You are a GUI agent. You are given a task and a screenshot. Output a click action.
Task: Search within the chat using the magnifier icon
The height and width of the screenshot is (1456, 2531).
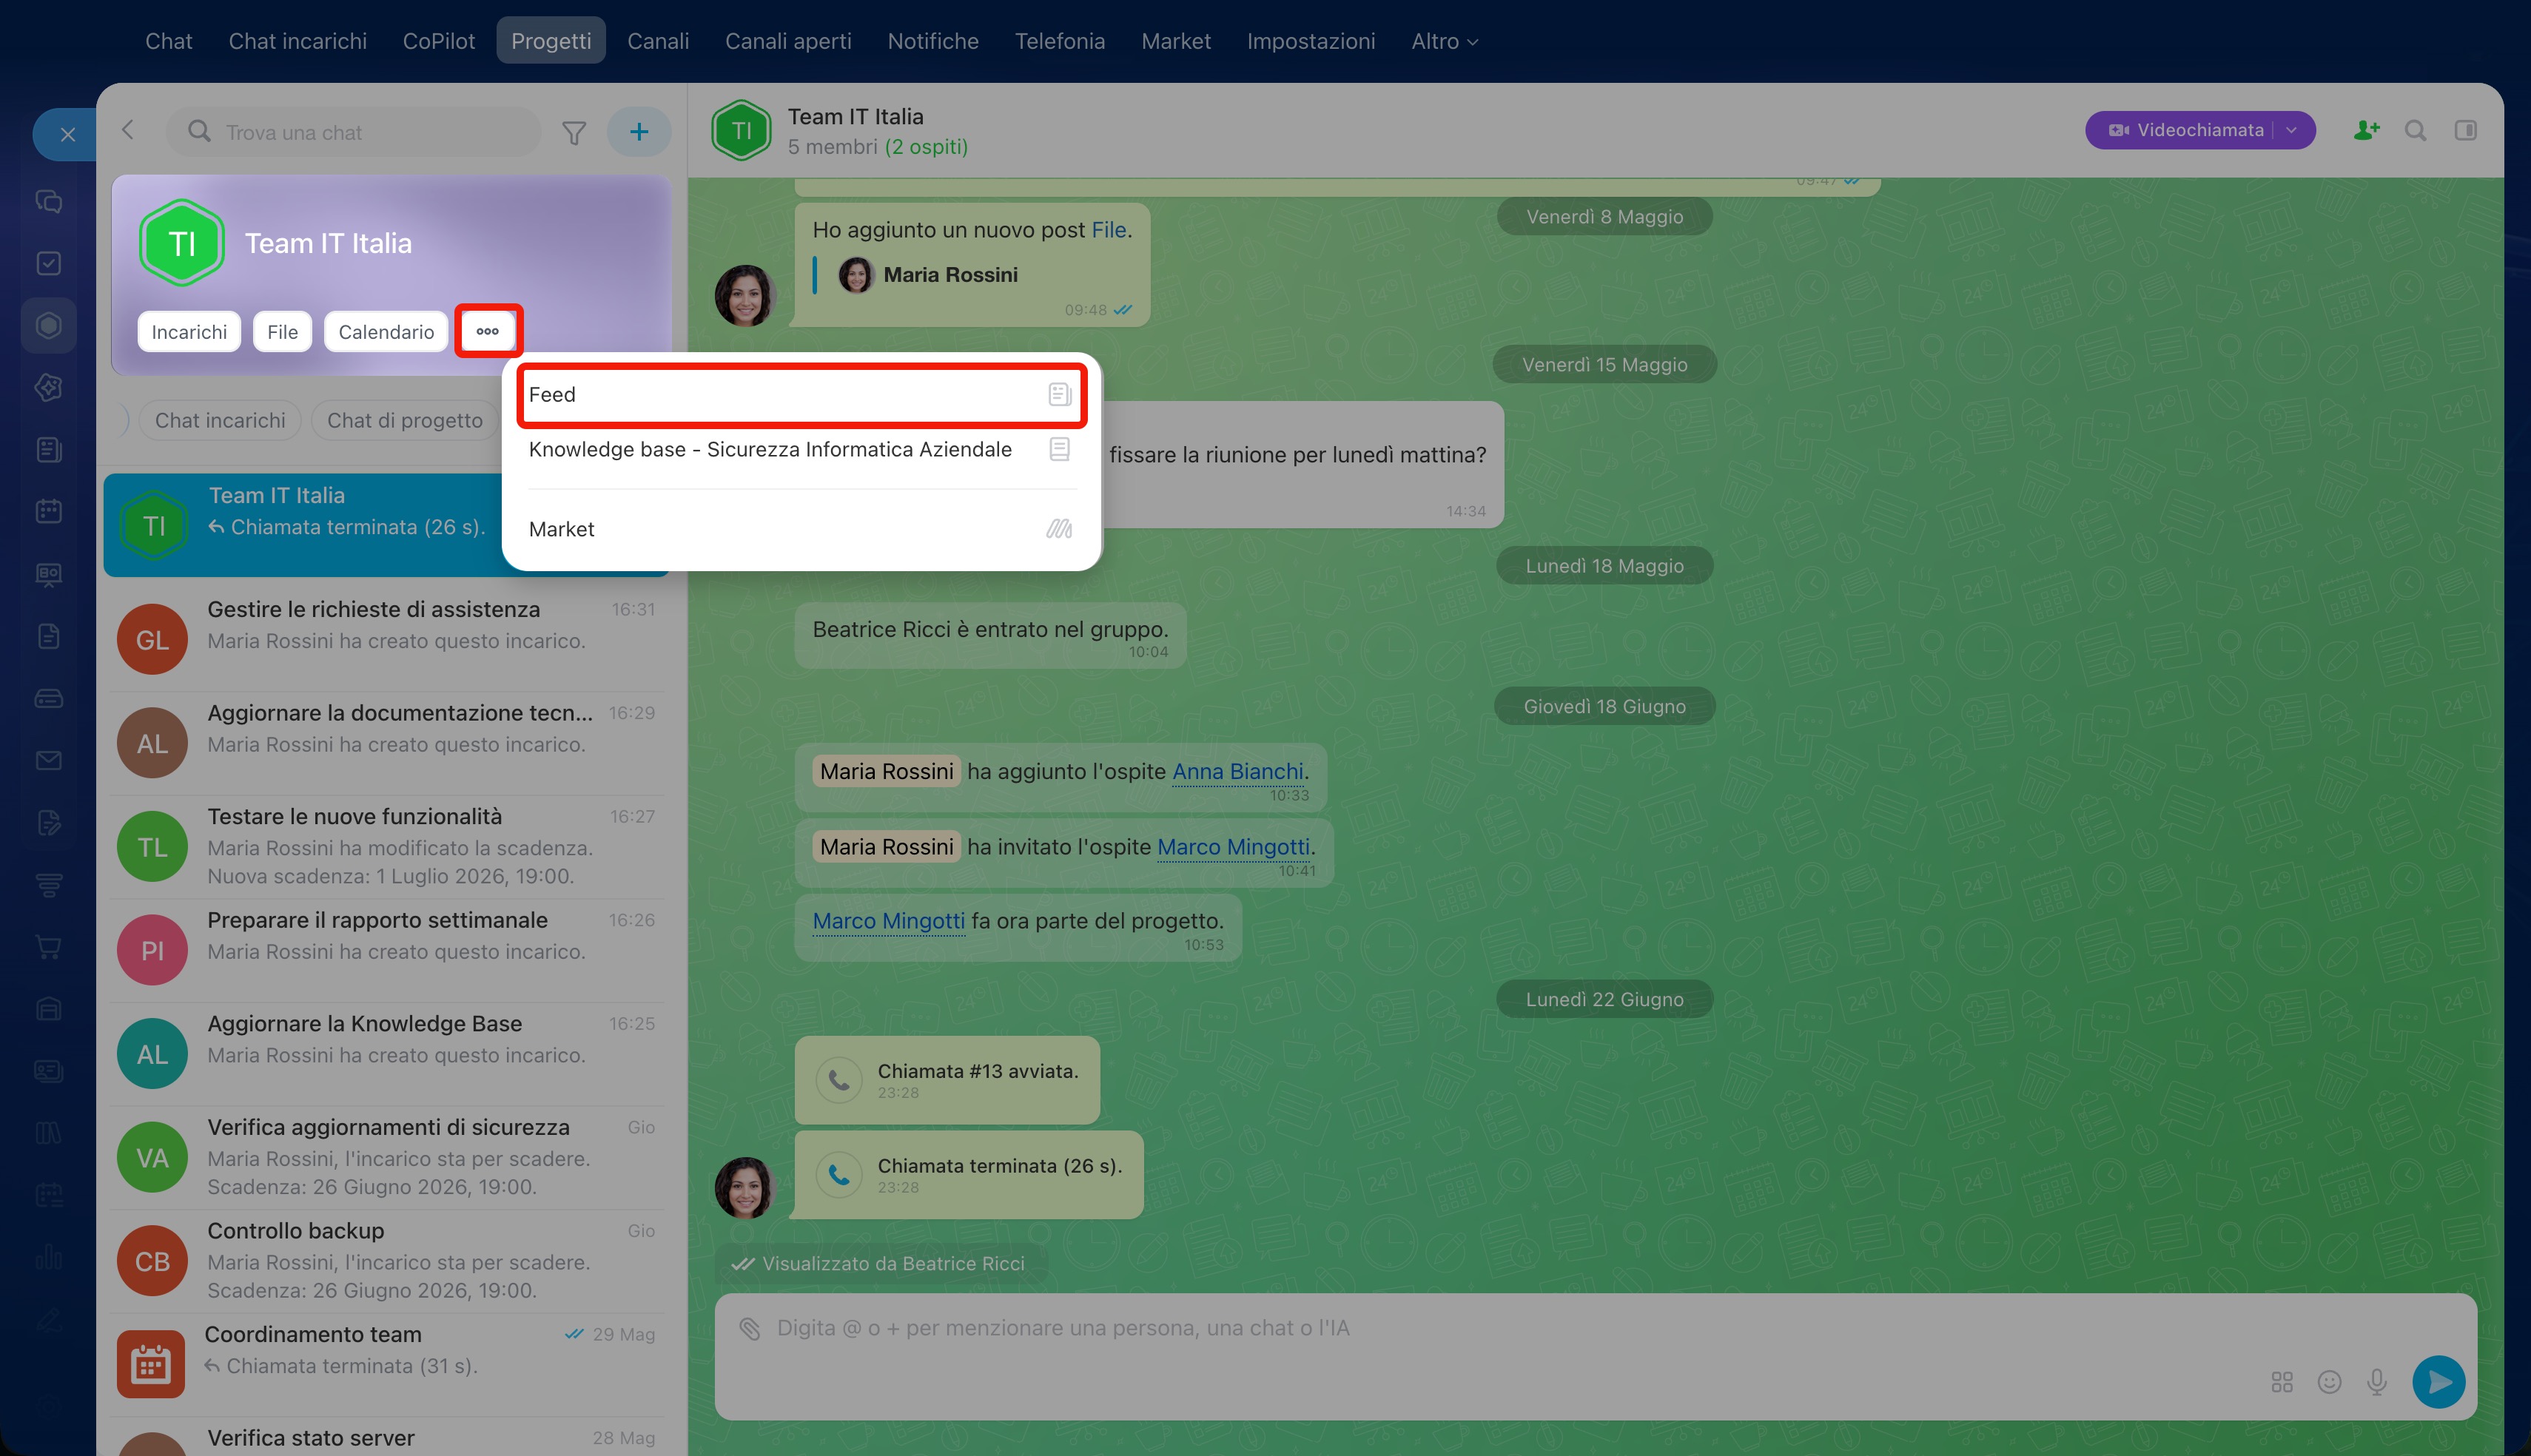[2416, 130]
